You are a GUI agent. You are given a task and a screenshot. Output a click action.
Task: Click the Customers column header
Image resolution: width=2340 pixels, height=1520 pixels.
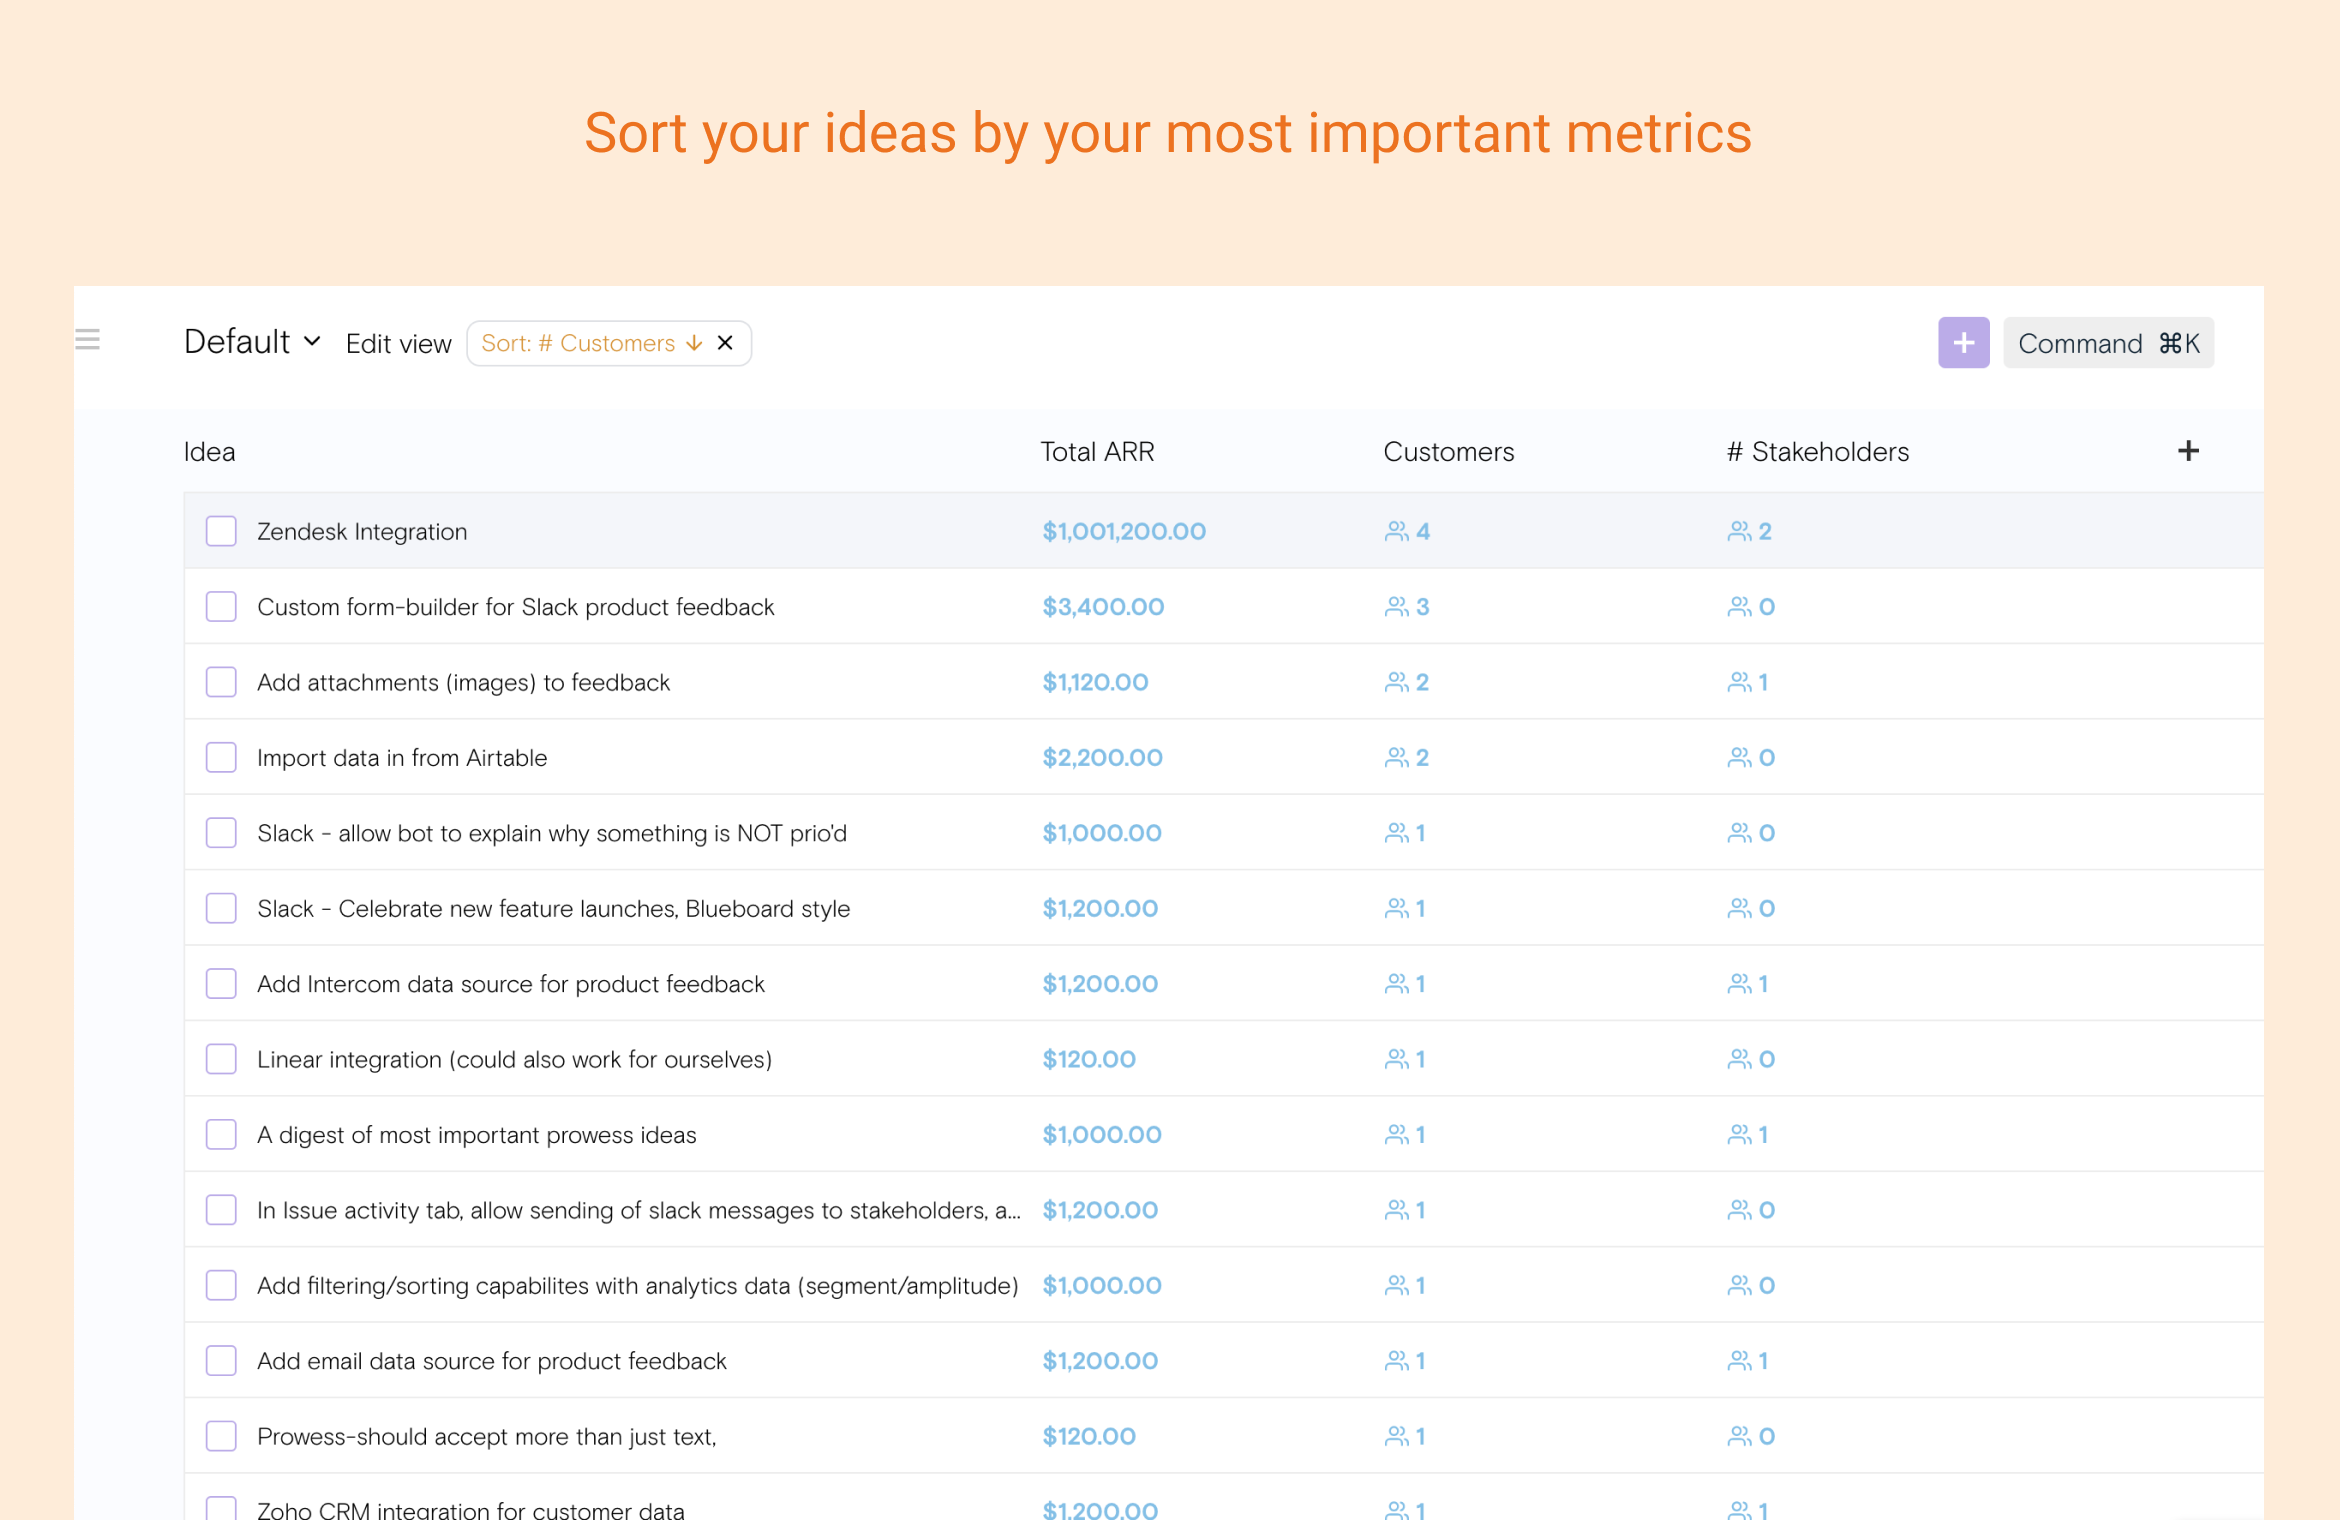(x=1448, y=452)
